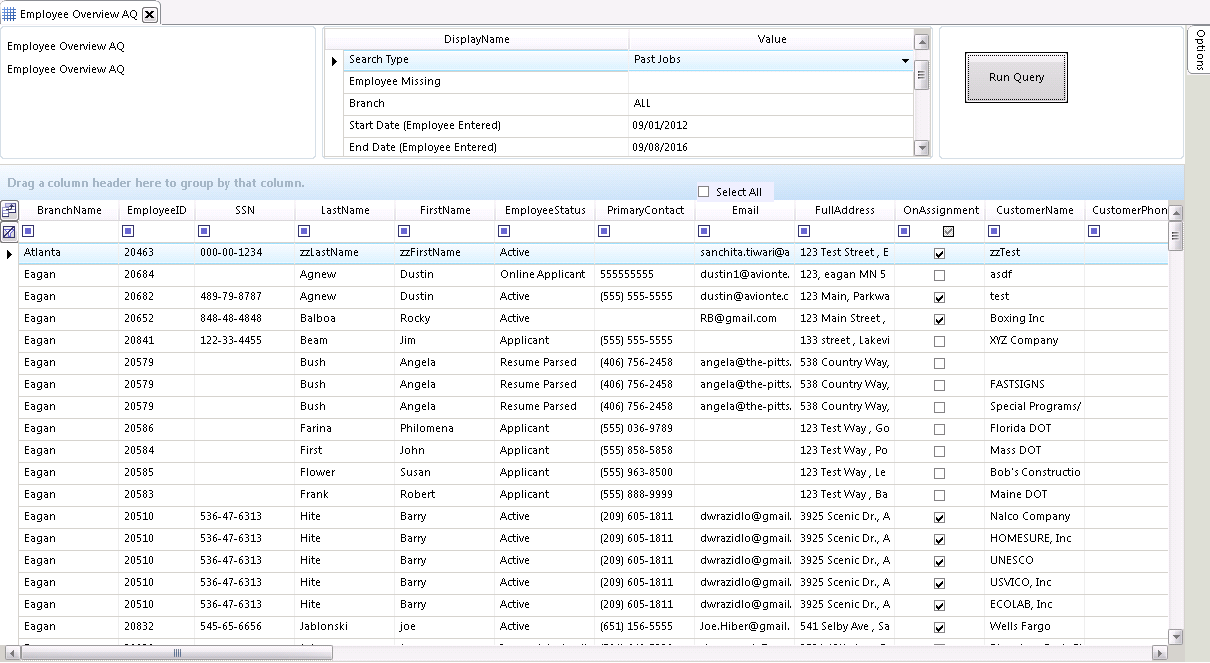
Task: Select the EmployeeID cell 20841
Action: [x=157, y=341]
